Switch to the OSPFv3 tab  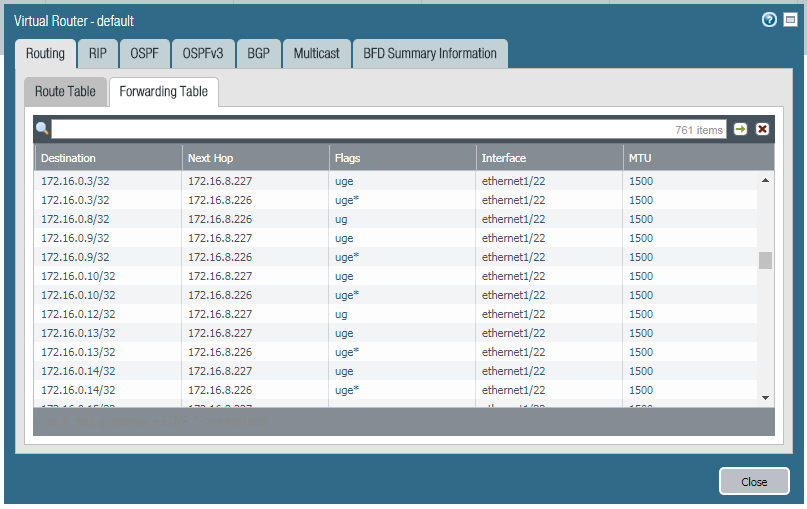pyautogui.click(x=203, y=54)
